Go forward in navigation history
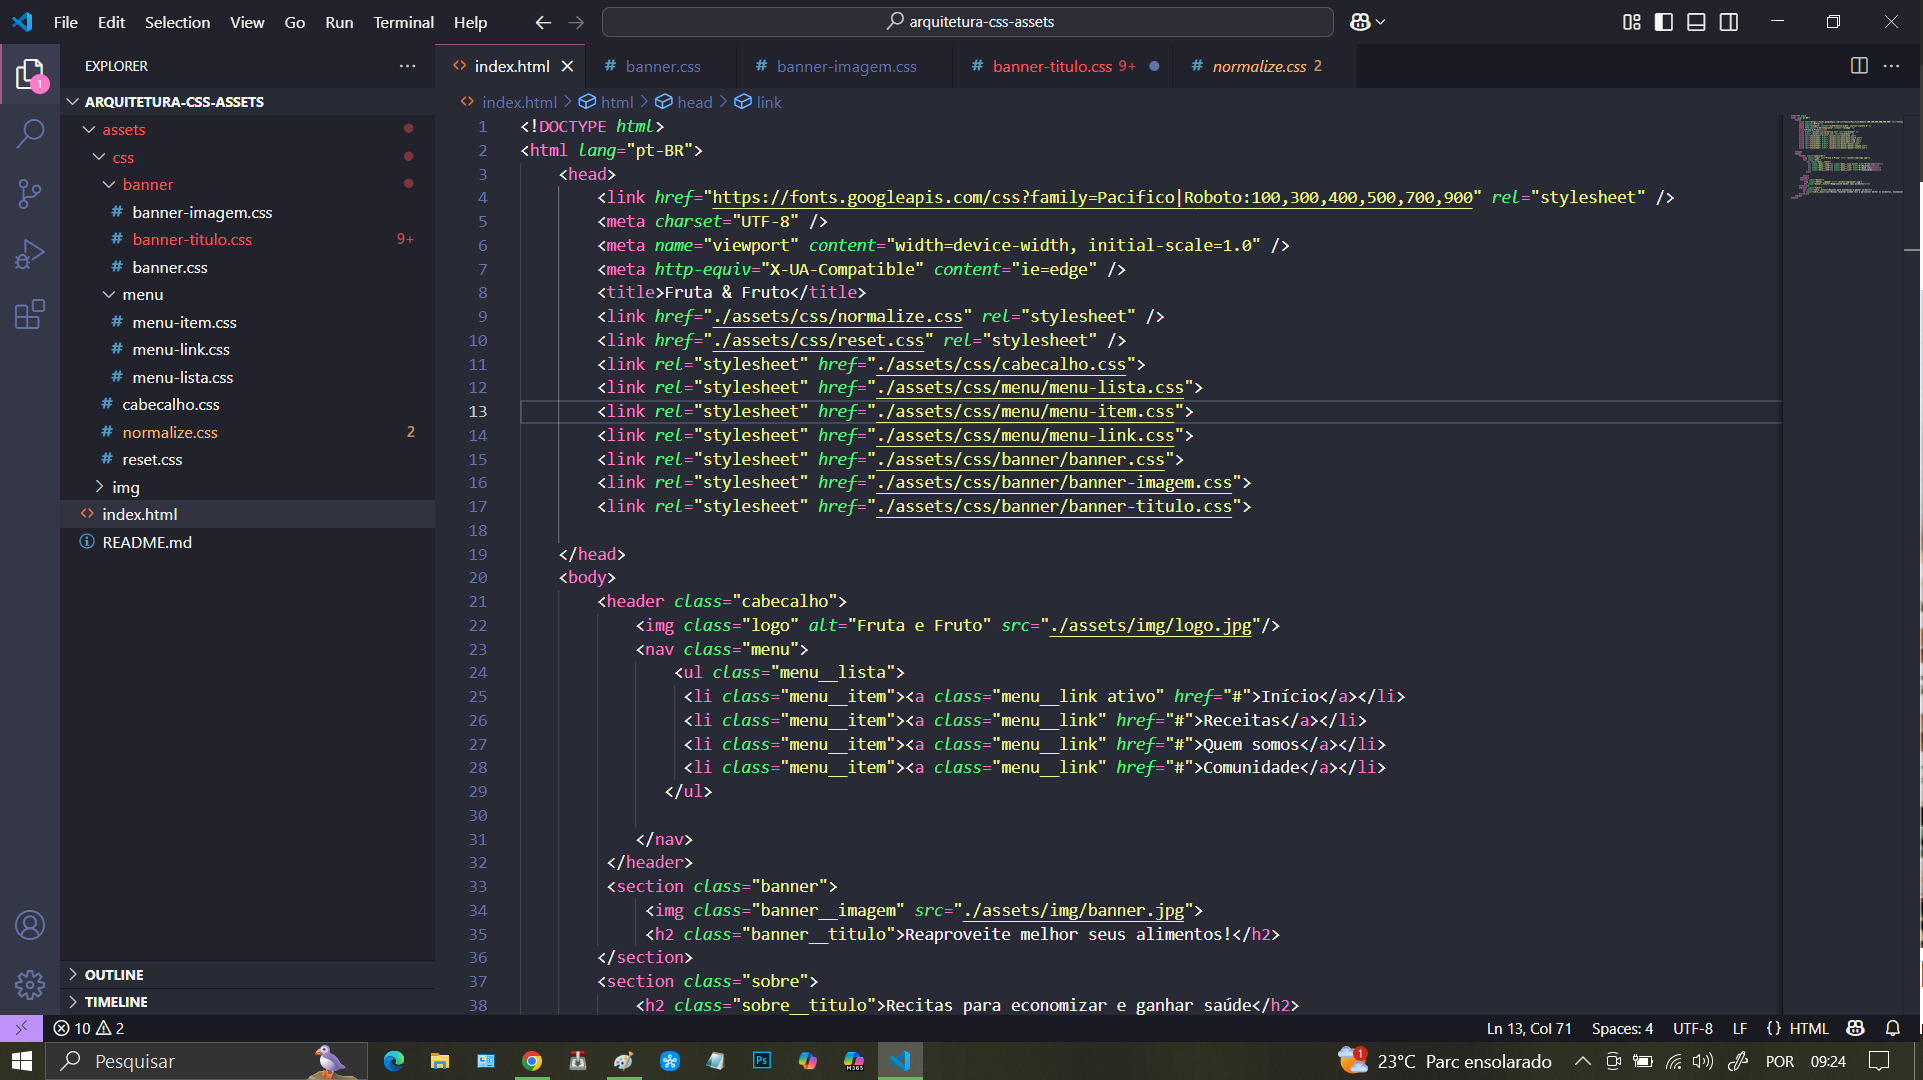The height and width of the screenshot is (1080, 1923). [x=576, y=22]
